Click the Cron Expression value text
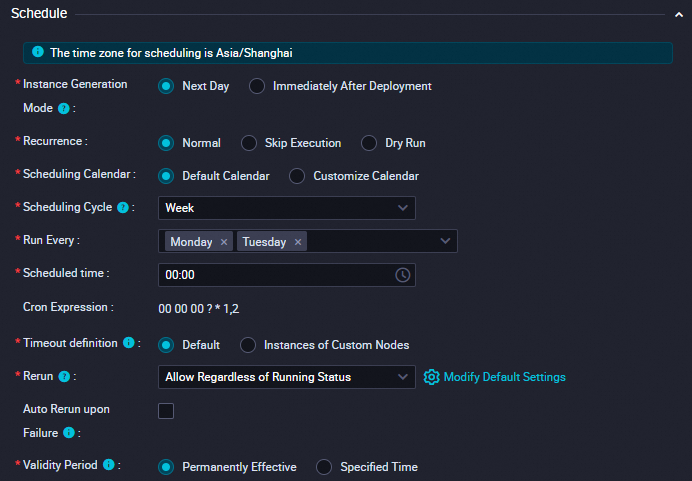The height and width of the screenshot is (481, 692). 199,308
